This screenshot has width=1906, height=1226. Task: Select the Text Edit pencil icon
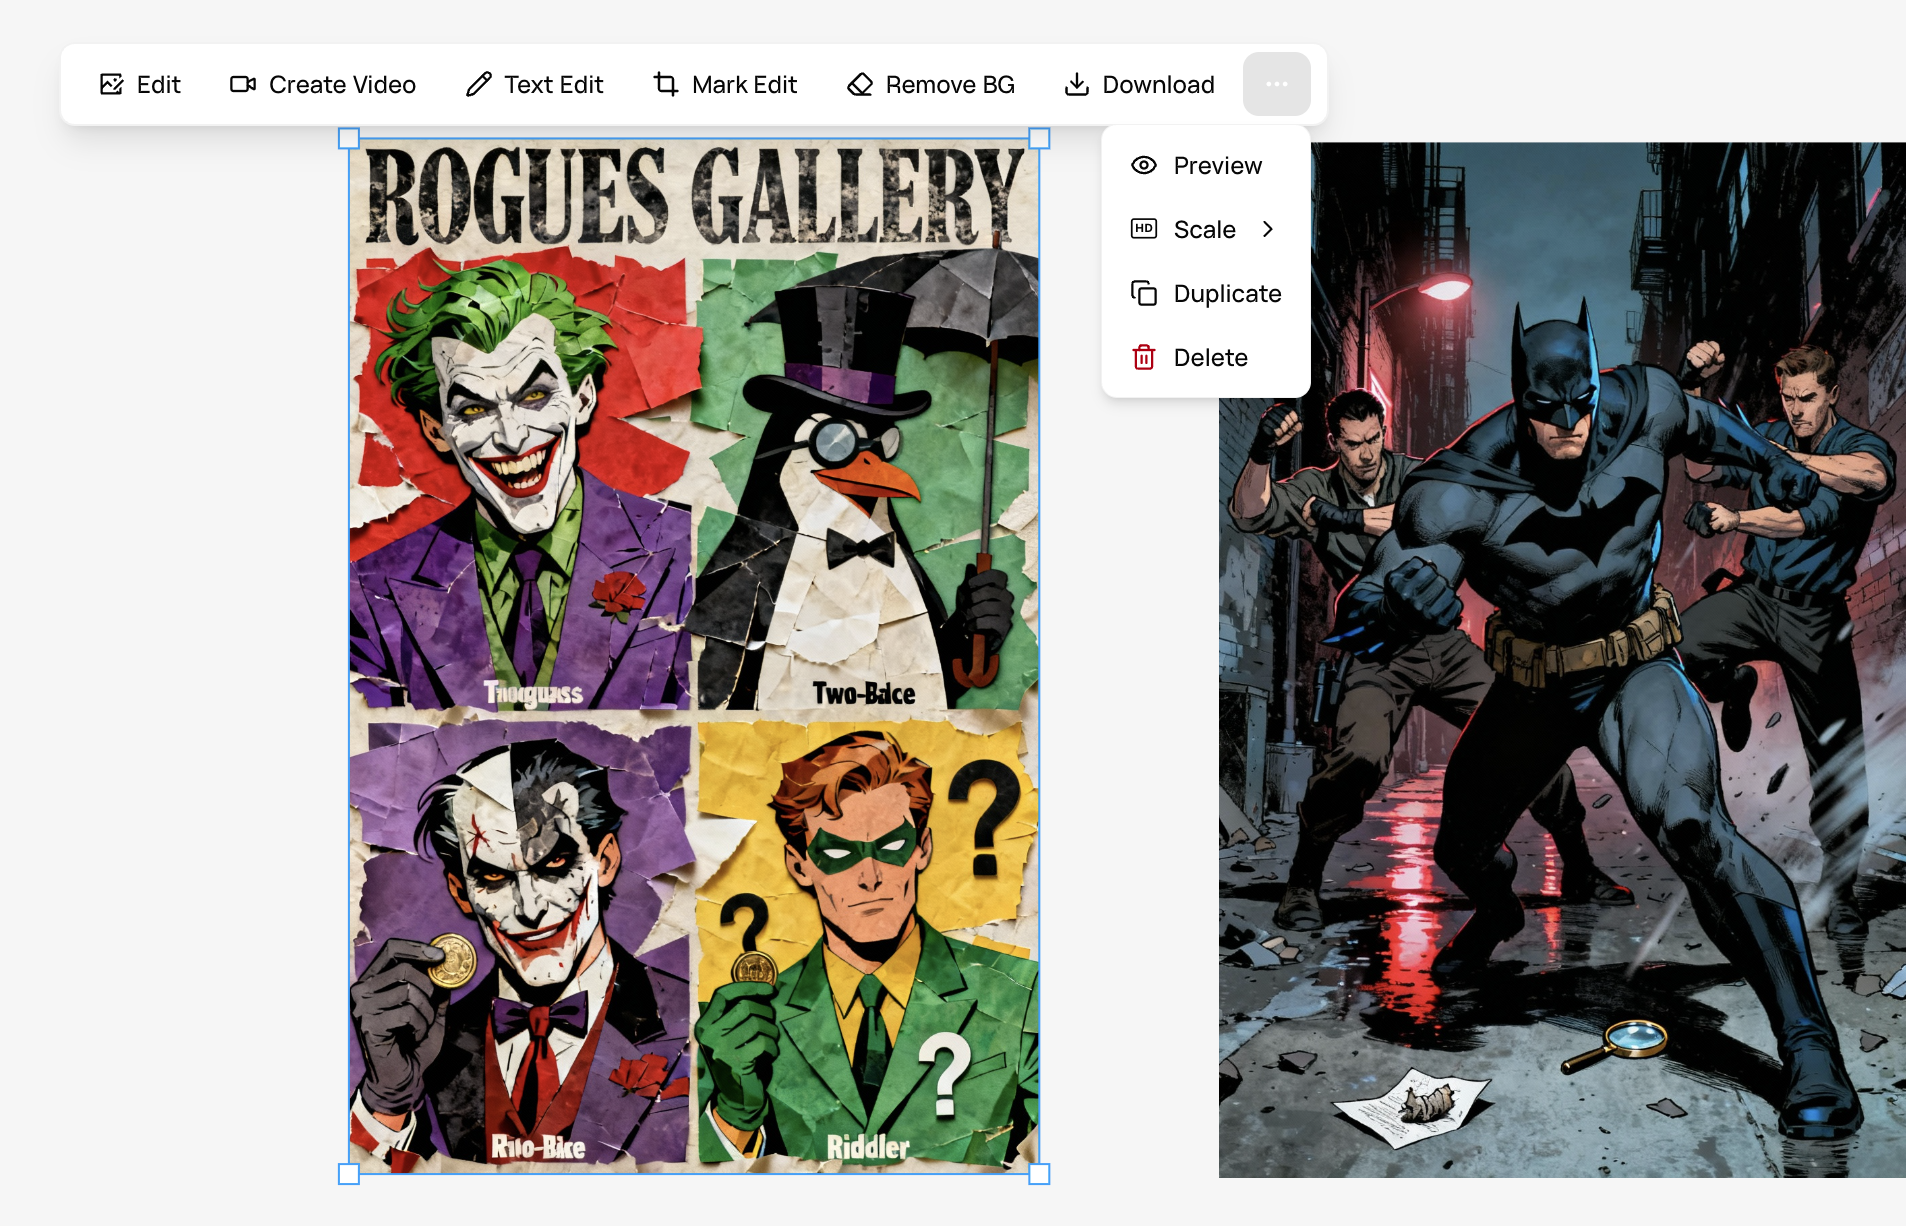(479, 85)
